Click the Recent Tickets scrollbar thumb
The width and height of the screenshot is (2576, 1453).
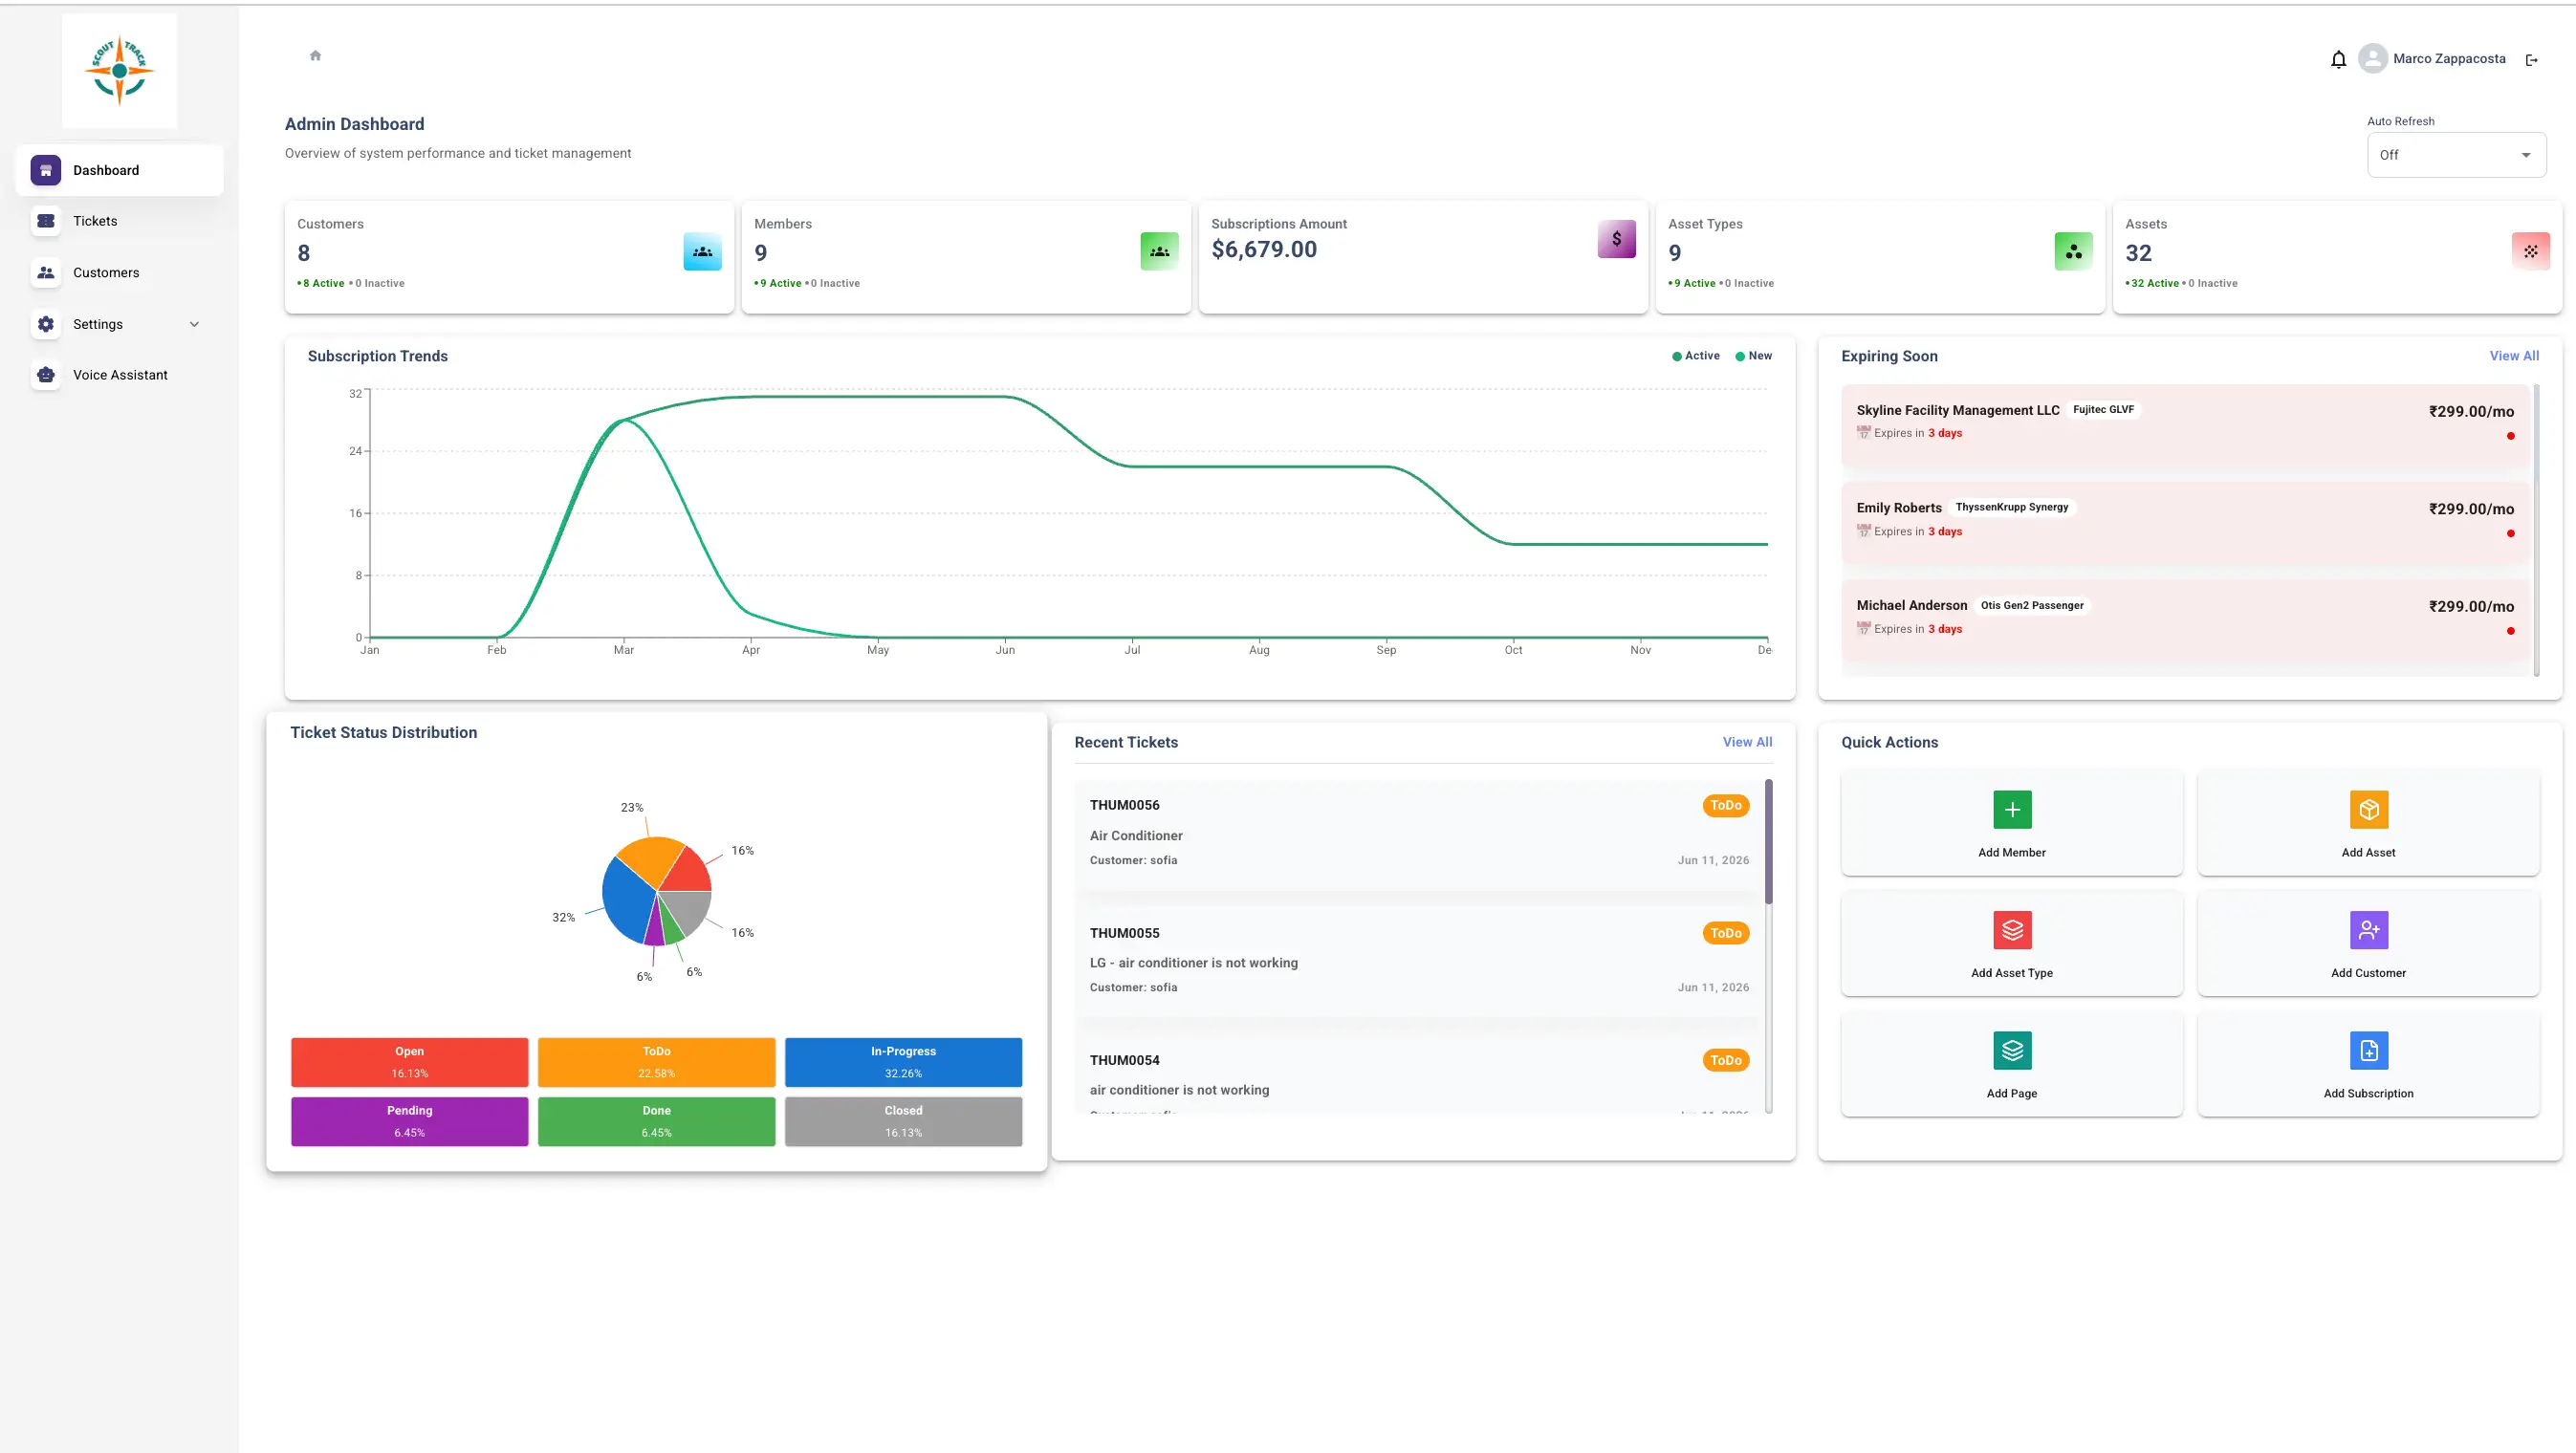point(1768,842)
